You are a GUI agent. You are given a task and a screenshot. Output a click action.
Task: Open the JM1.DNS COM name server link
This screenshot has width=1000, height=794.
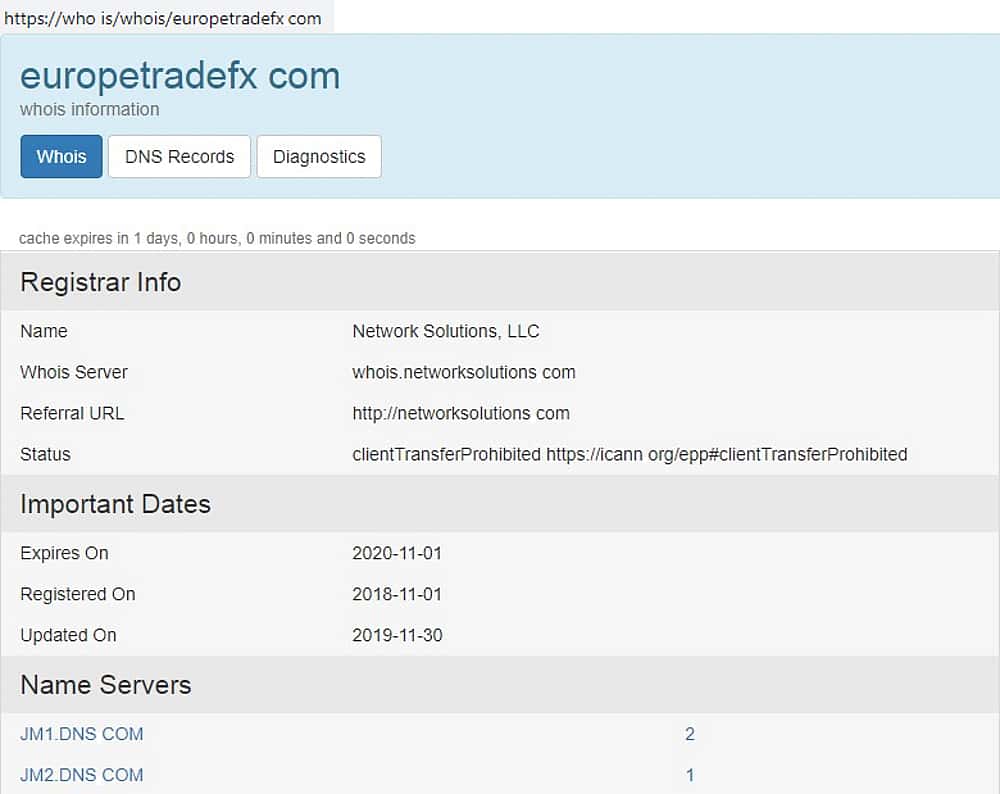click(x=82, y=734)
